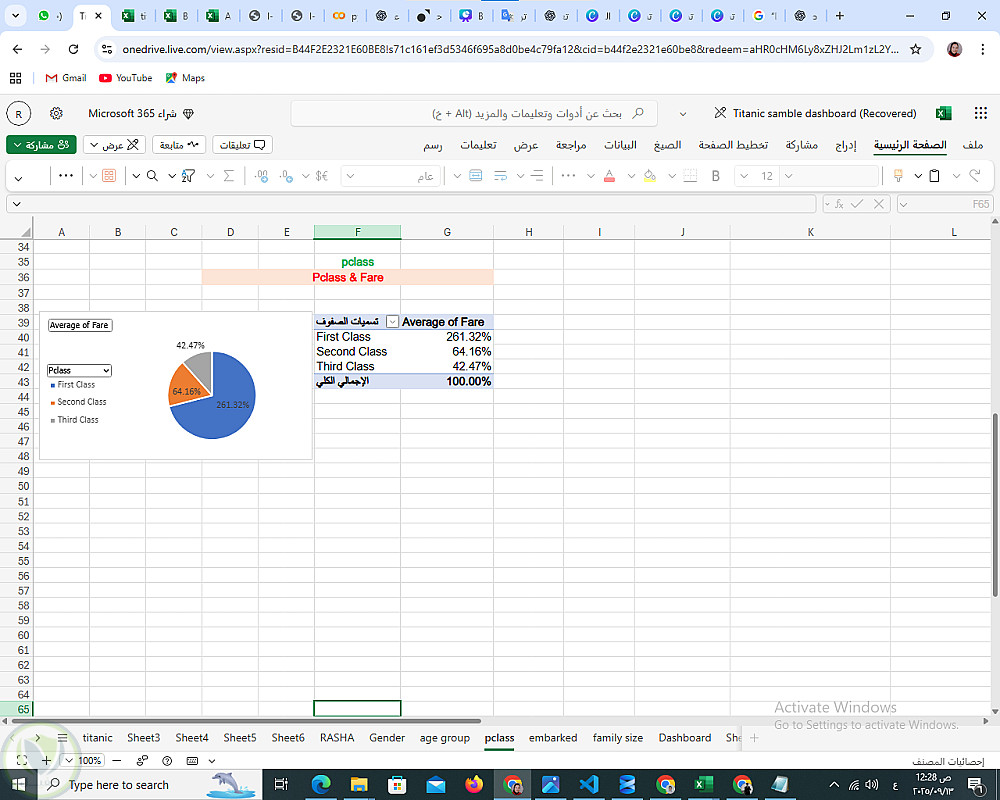Click the sort and filter icon
Viewport: 1000px width, 800px height.
188,176
